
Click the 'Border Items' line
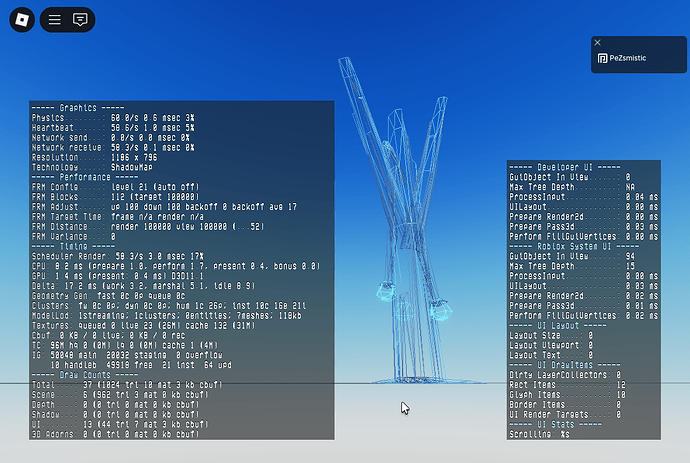565,405
